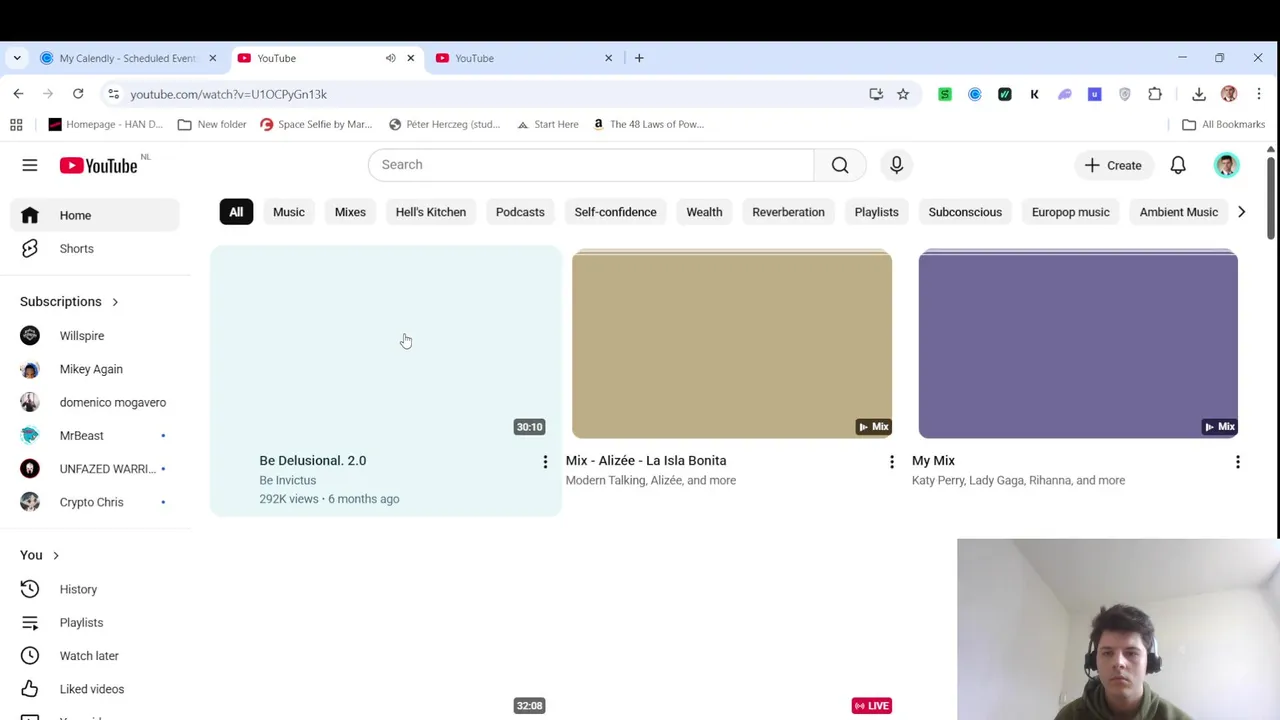Screen dimensions: 1280x720
Task: Click the Chrome address bar URL
Action: coord(228,94)
